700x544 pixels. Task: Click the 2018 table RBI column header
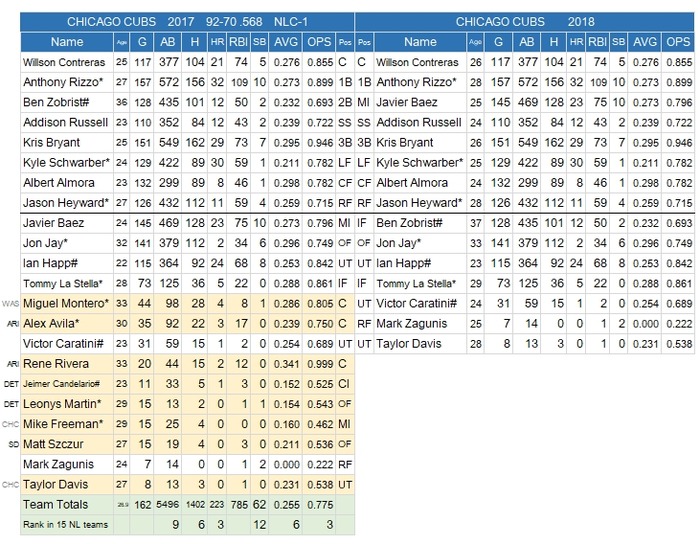pyautogui.click(x=597, y=42)
